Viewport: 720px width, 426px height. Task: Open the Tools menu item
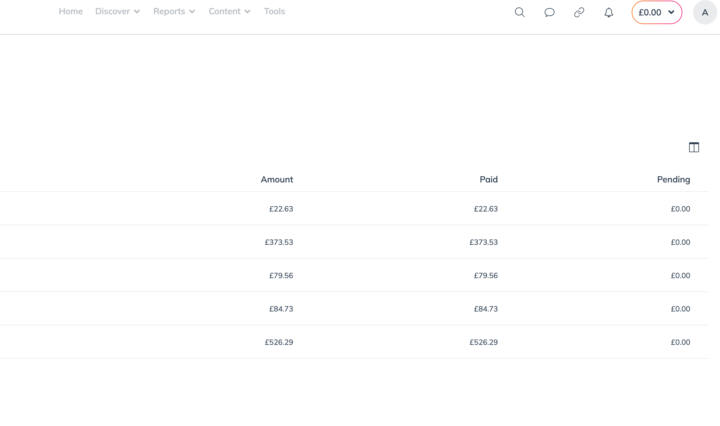(x=274, y=11)
